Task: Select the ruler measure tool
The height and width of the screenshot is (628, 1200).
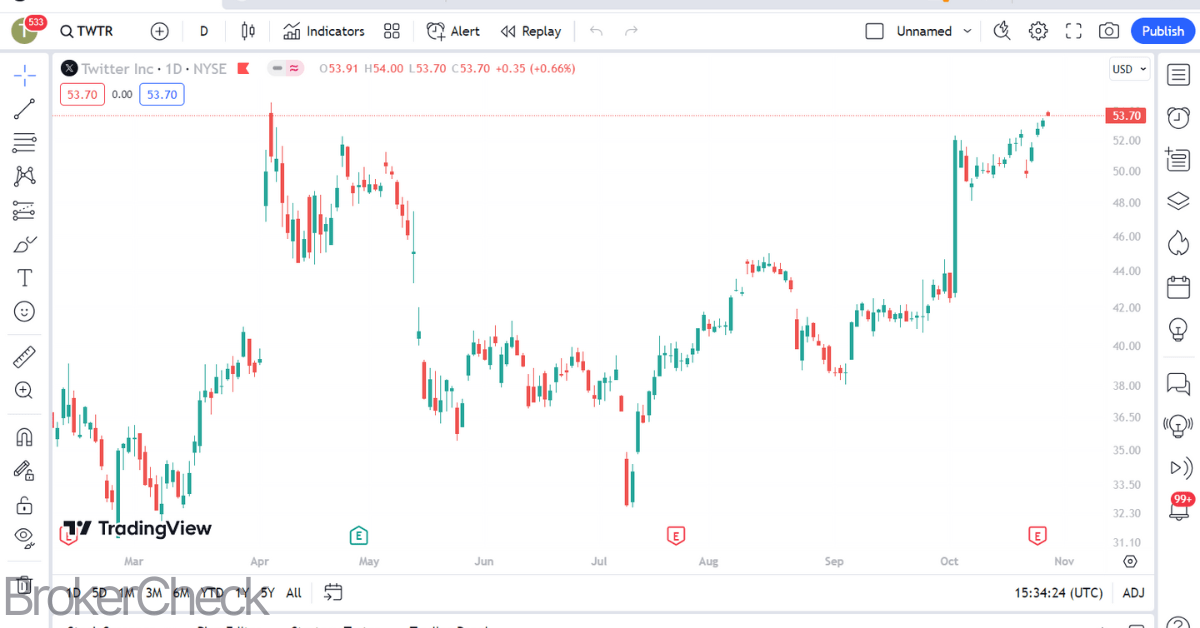Action: tap(25, 357)
